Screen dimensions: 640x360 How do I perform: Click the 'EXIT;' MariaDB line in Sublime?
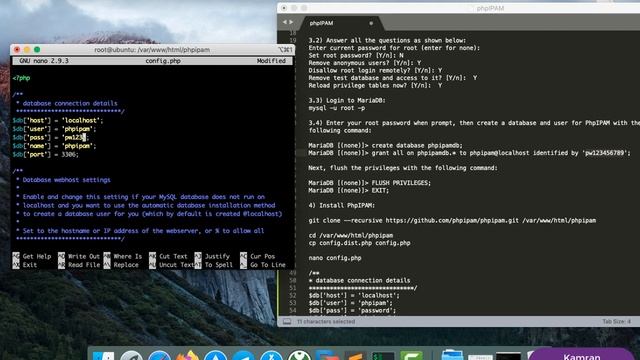[349, 191]
